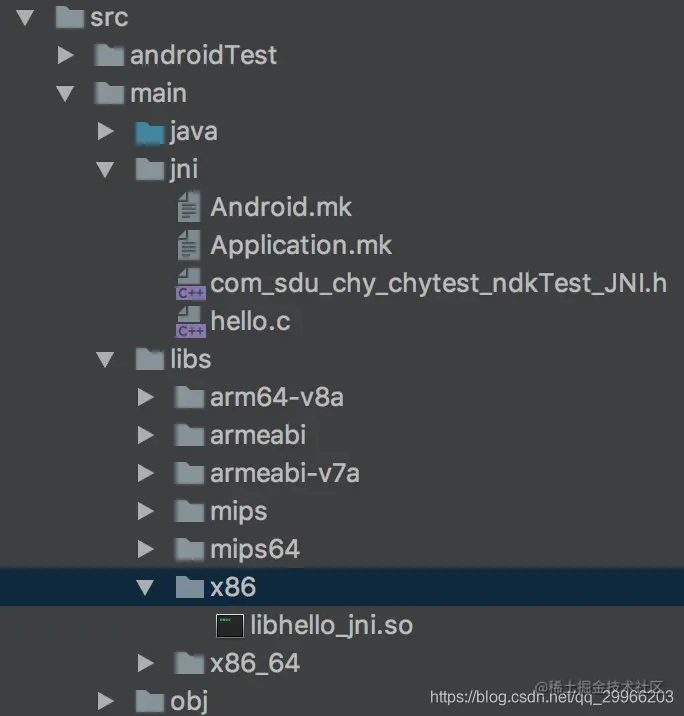The image size is (684, 716).
Task: Click the armeabi folder icon
Action: (x=189, y=435)
